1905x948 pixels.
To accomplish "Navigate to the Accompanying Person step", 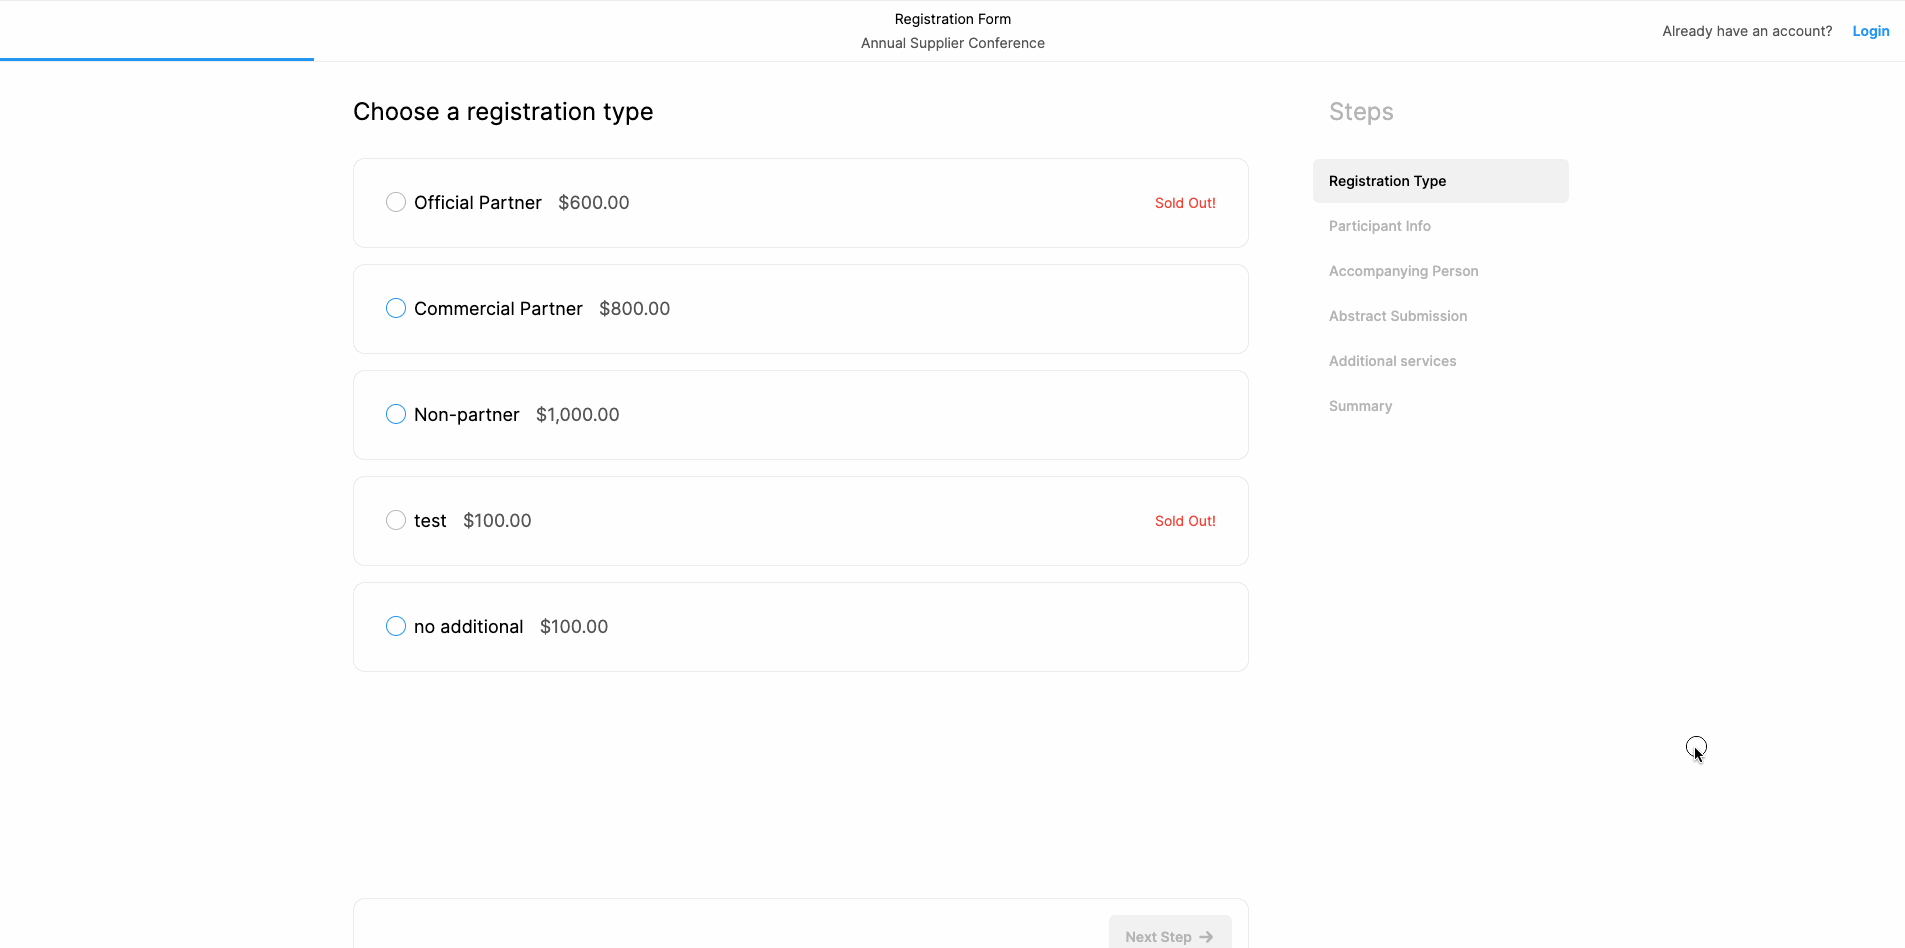I will click(x=1403, y=271).
